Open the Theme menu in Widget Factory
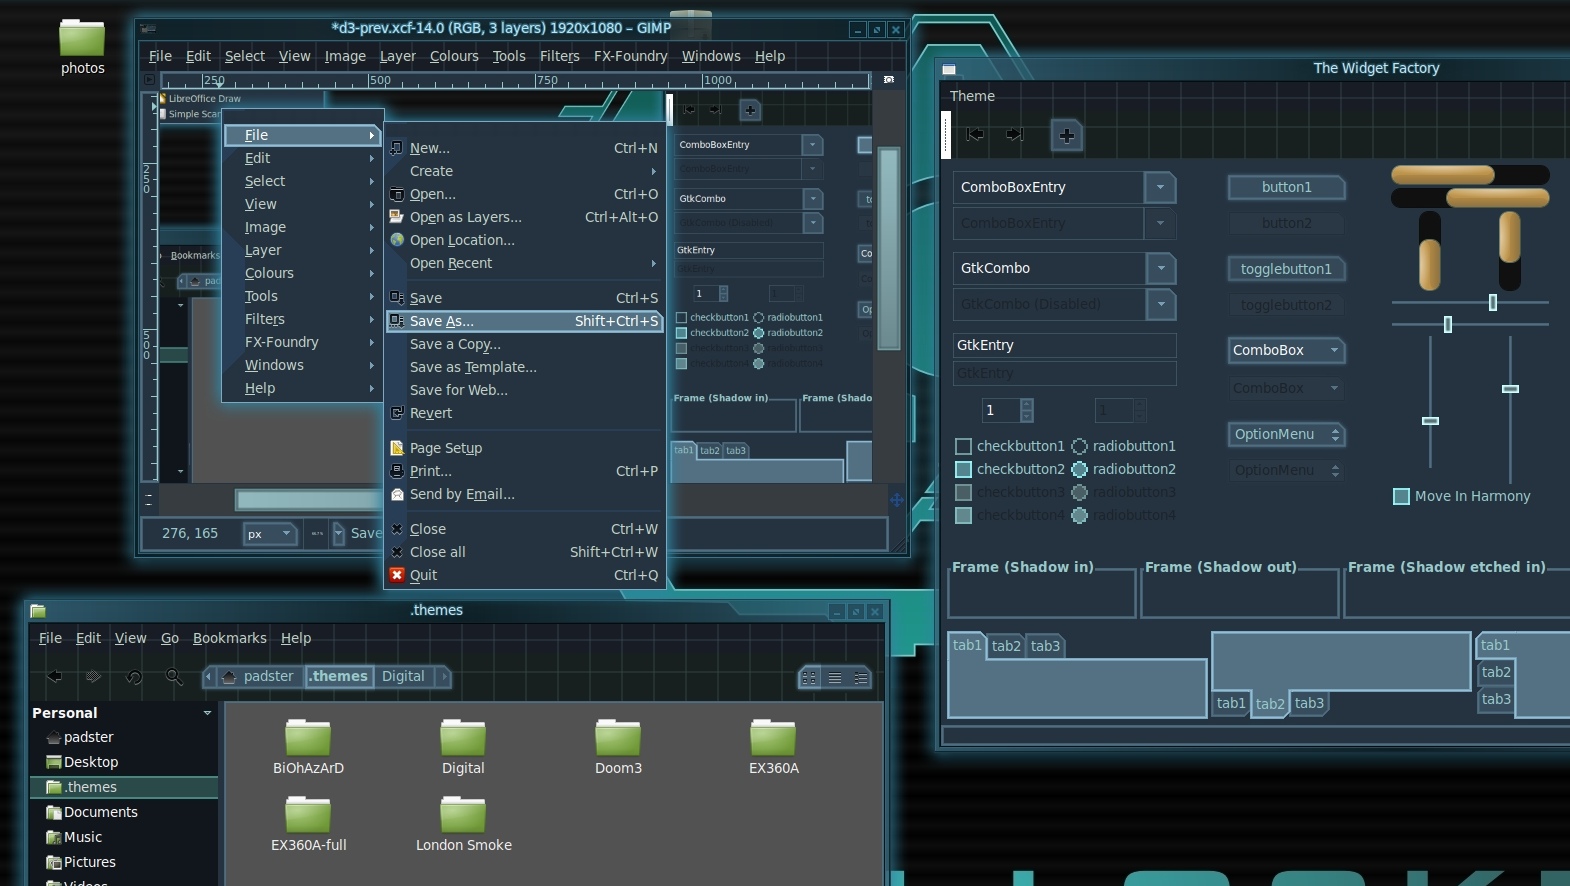 tap(972, 96)
